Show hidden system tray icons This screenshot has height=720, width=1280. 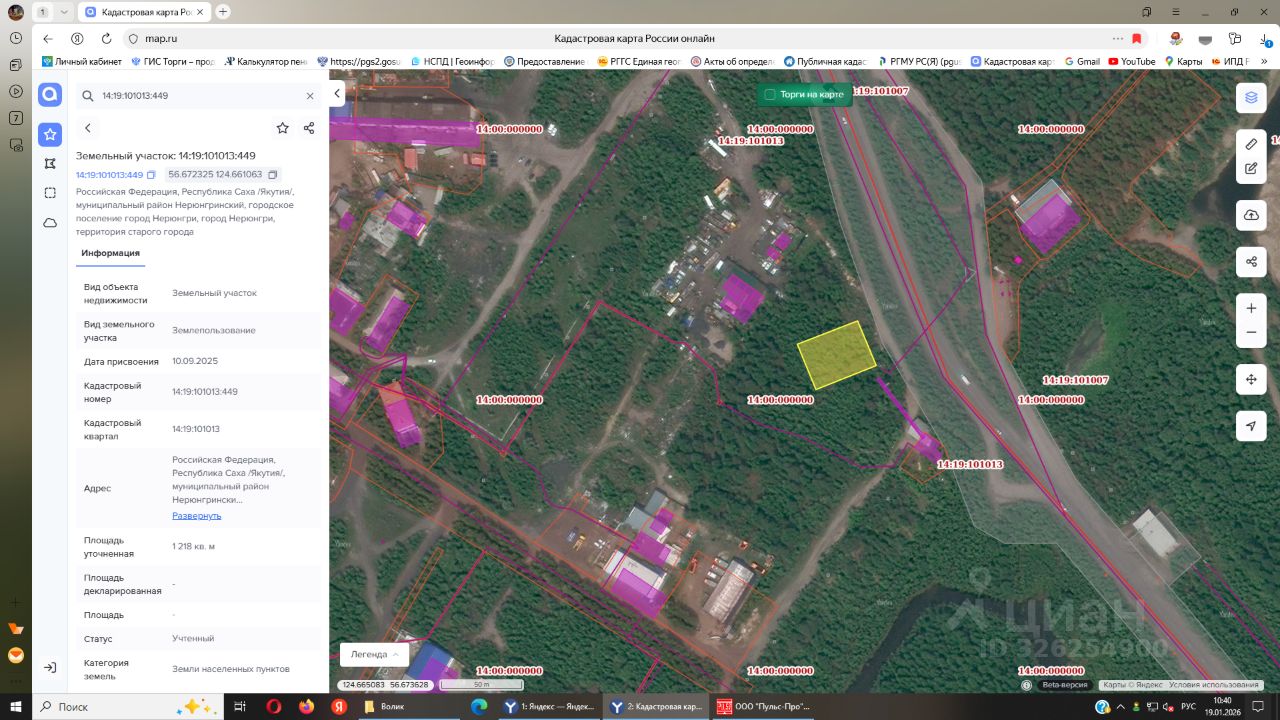point(1119,706)
